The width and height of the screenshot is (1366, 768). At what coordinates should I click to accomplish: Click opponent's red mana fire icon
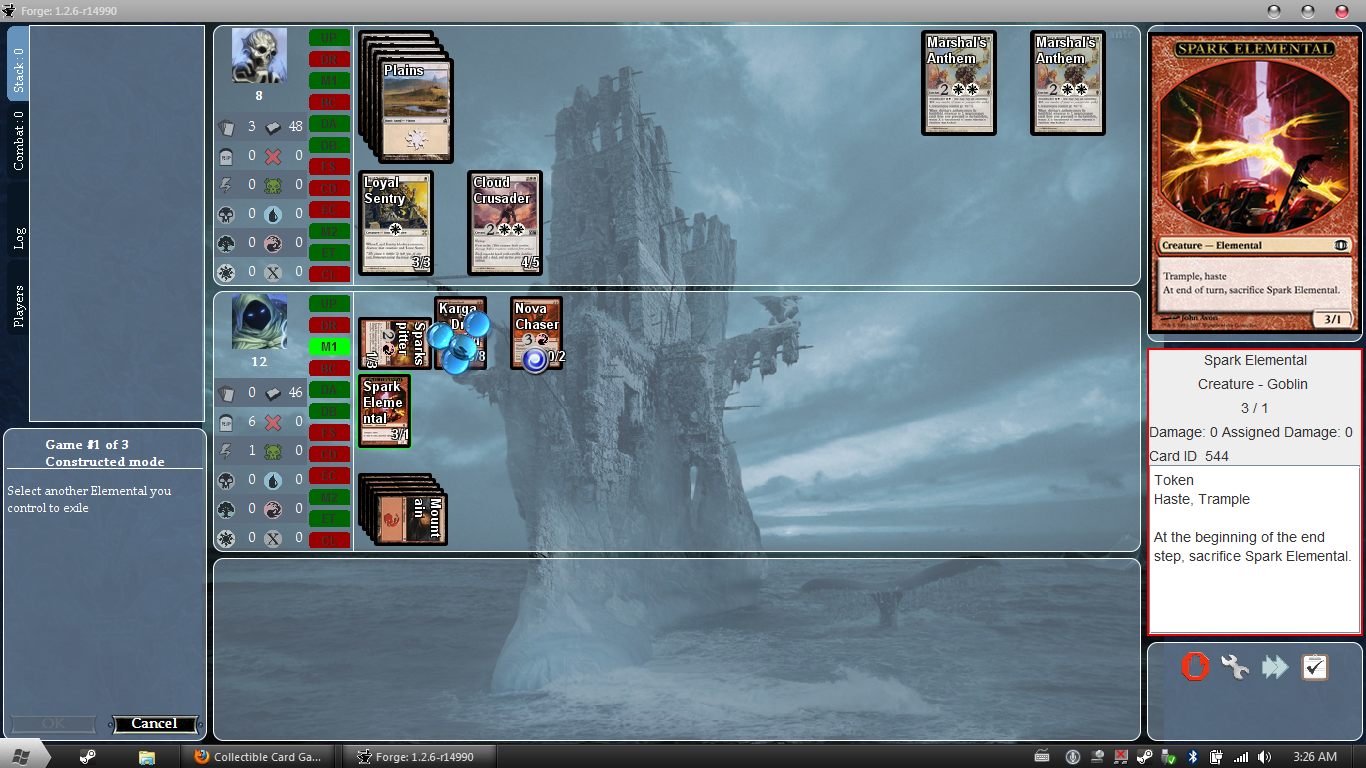[273, 243]
